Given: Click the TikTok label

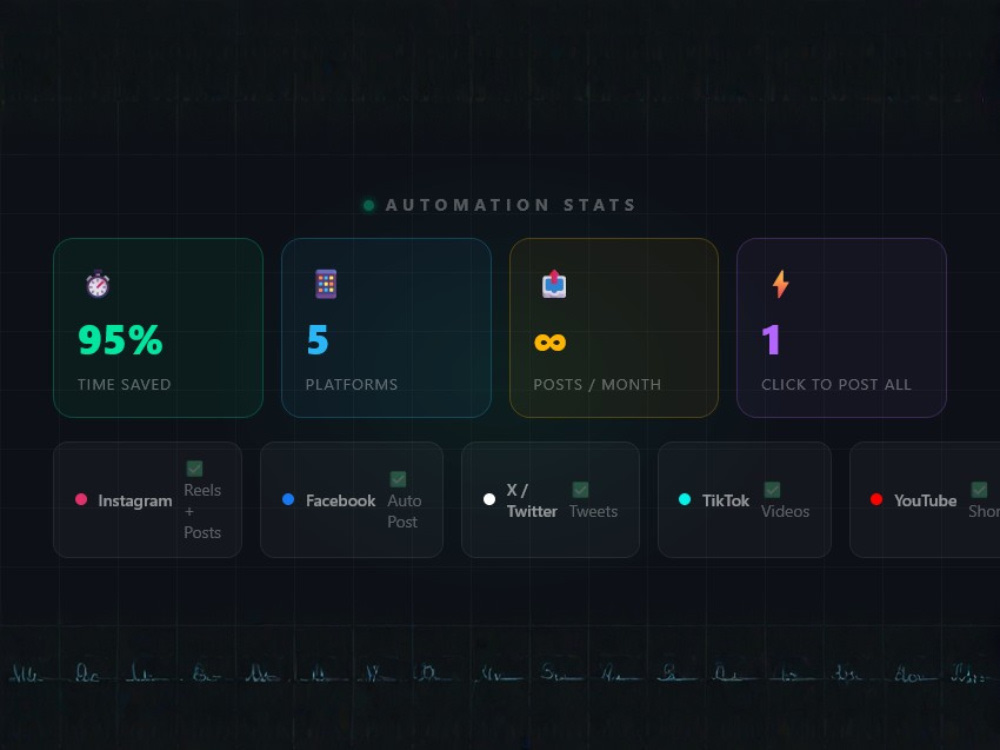Looking at the screenshot, I should pyautogui.click(x=726, y=501).
